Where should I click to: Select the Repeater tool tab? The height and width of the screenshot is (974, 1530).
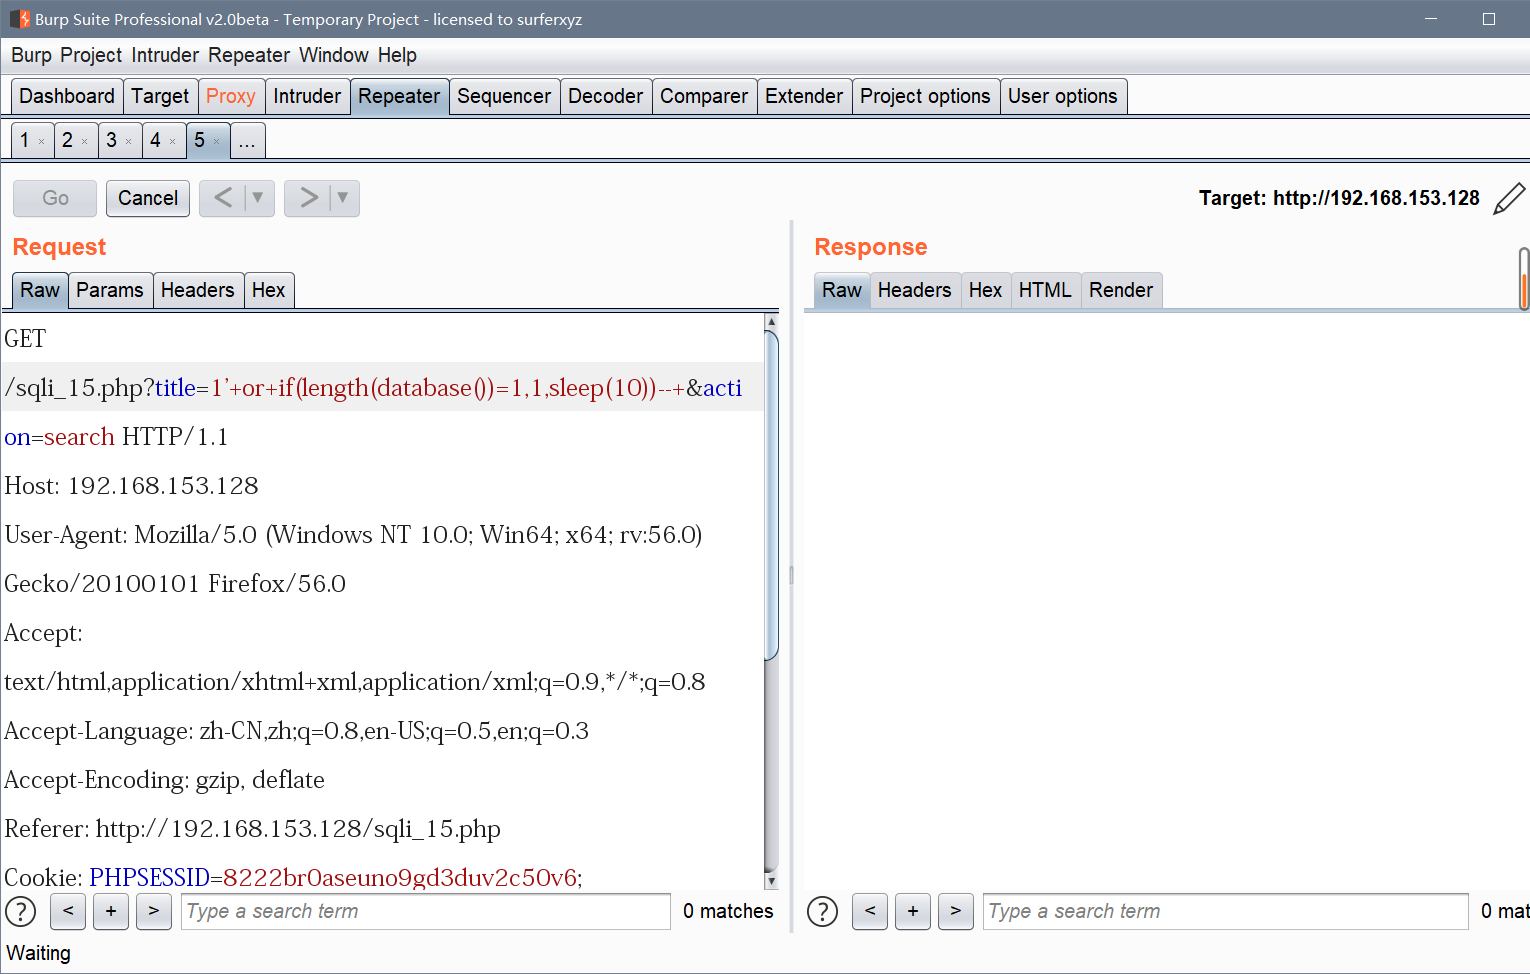pyautogui.click(x=399, y=96)
